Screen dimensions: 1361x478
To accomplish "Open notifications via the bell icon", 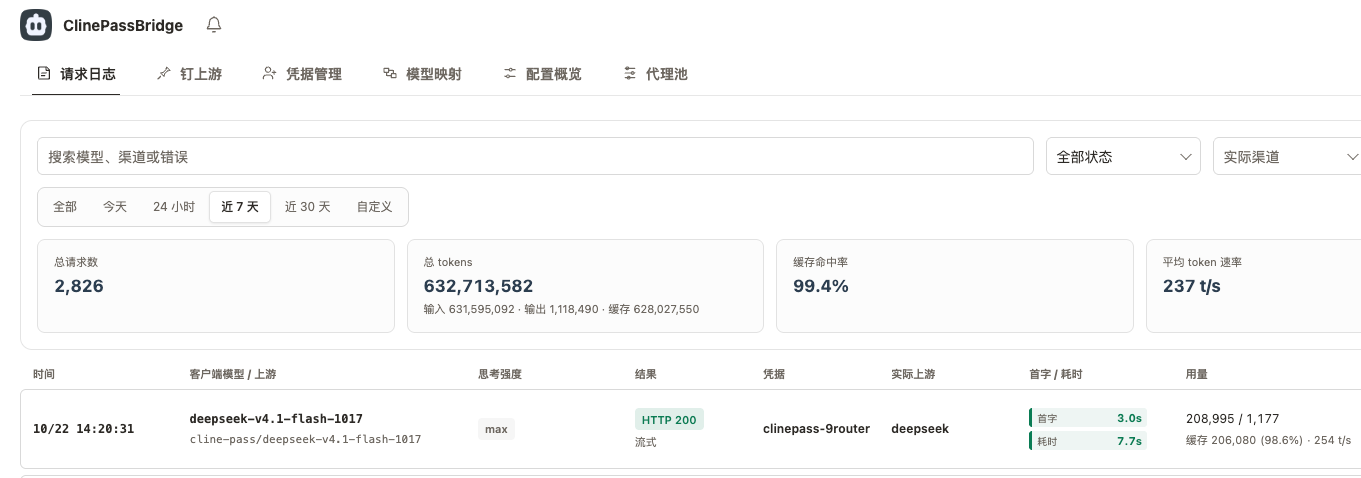I will (213, 25).
